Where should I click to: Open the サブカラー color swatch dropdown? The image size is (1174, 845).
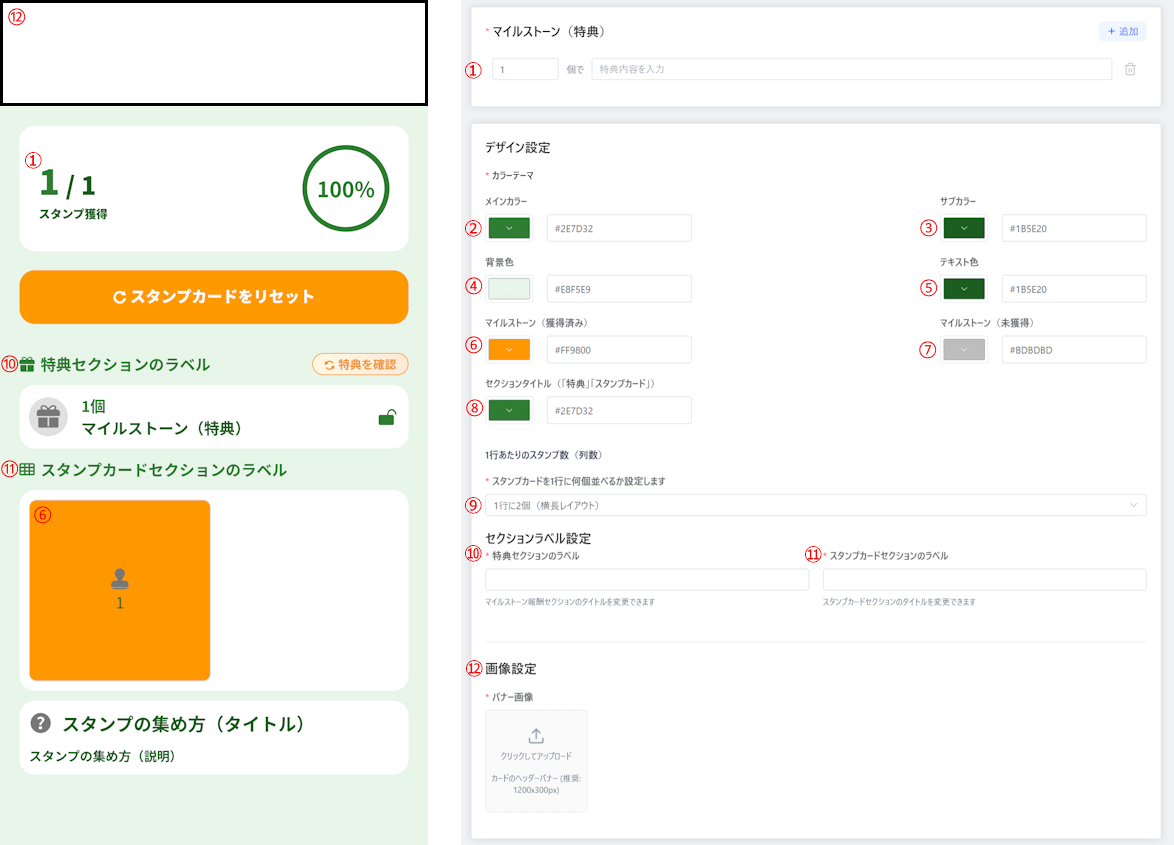pos(964,228)
